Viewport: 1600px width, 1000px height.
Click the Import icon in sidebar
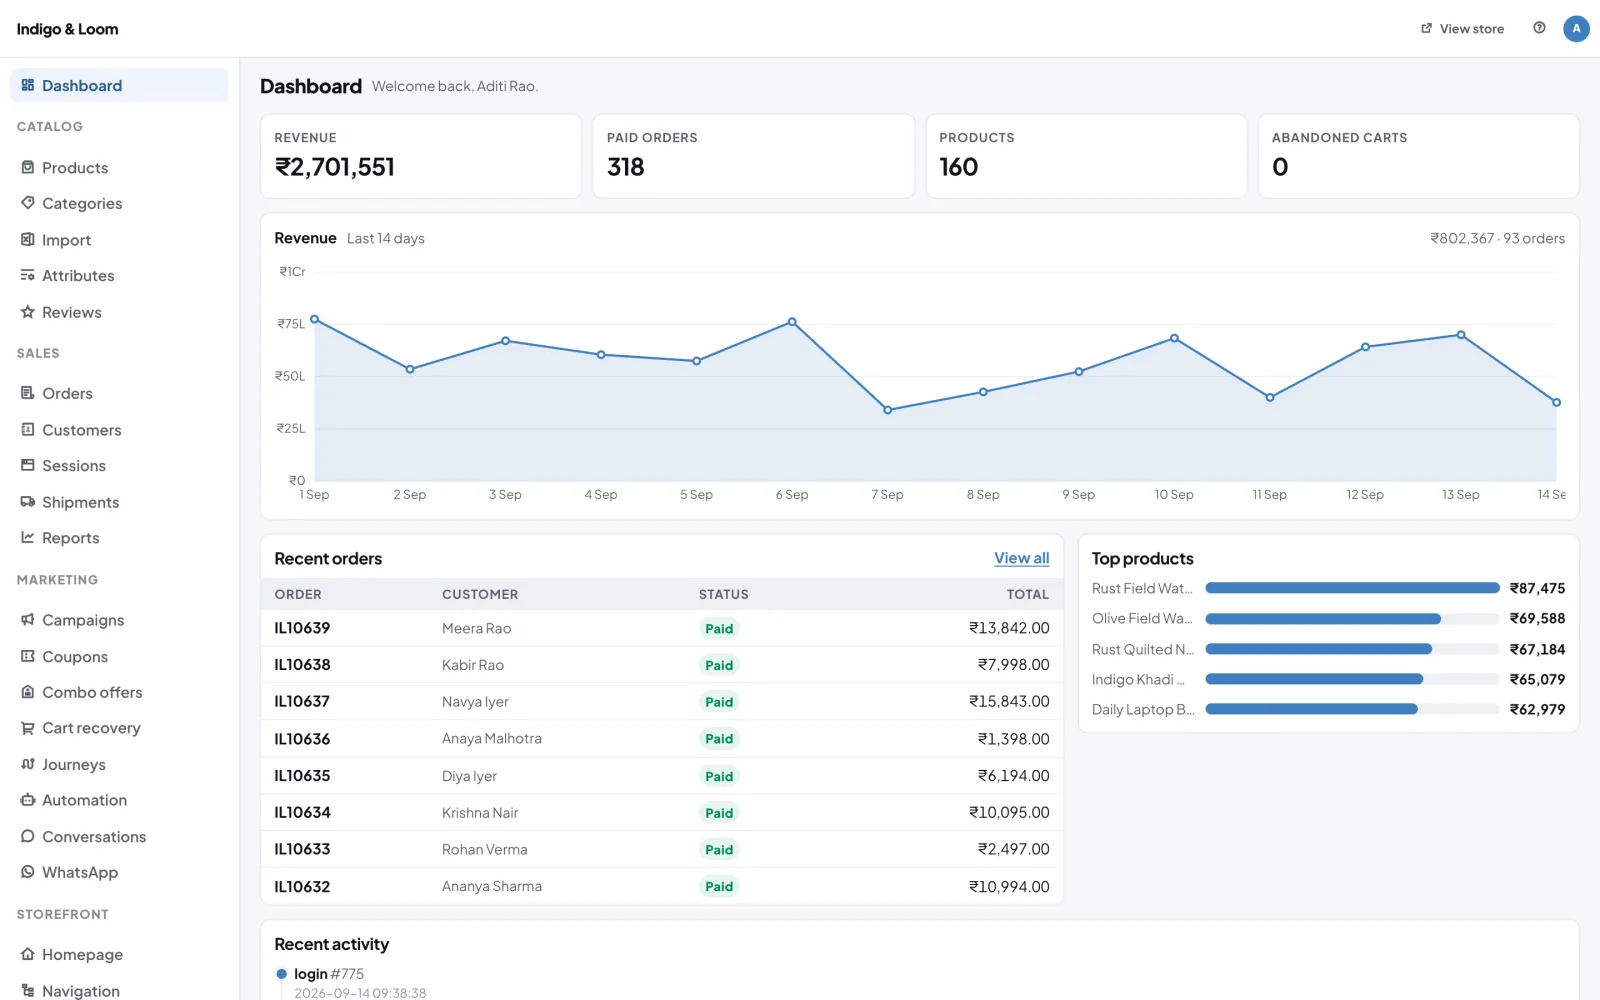click(x=28, y=239)
